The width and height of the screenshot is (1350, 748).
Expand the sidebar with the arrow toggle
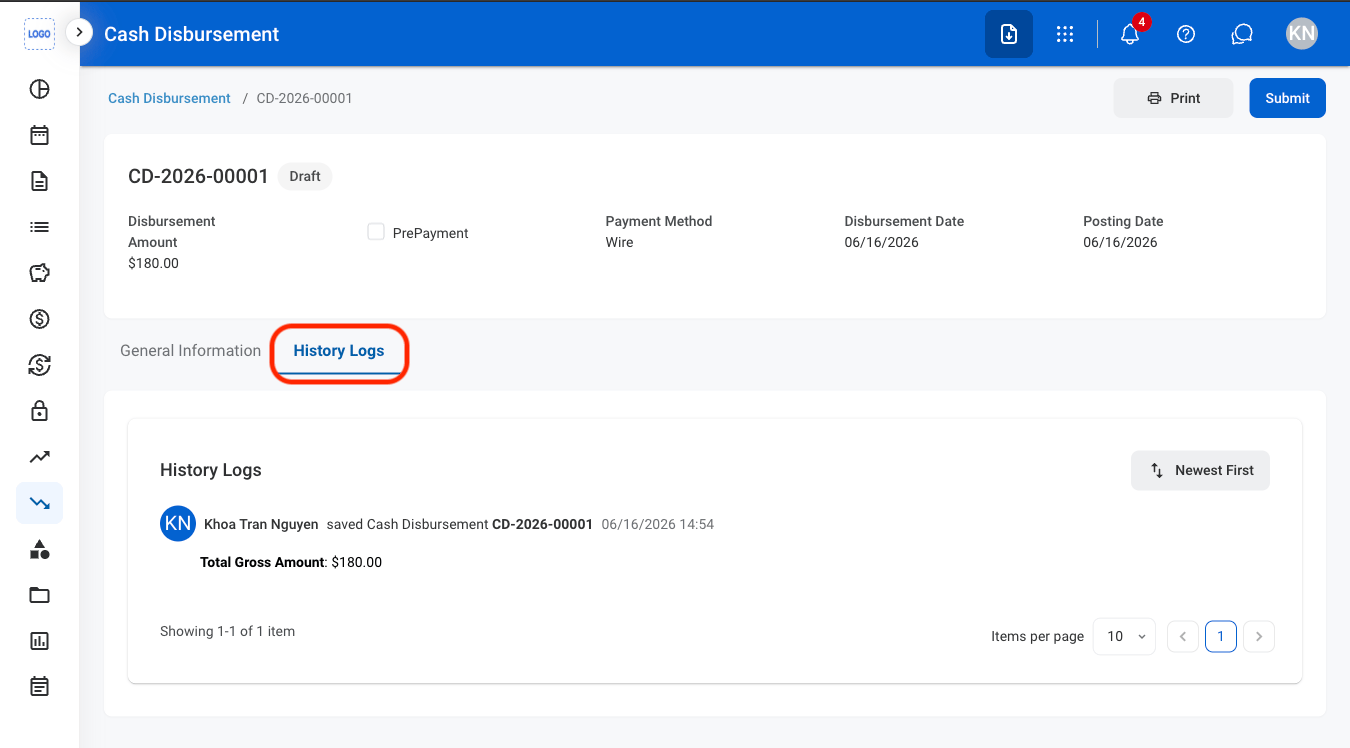[79, 33]
